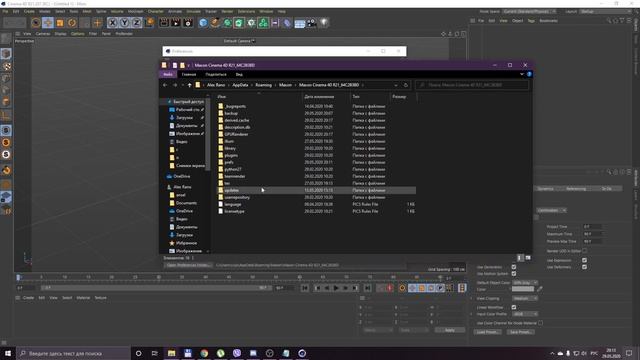Switch to the Referencing tab
Screen dimensions: 640x360
[x=576, y=189]
